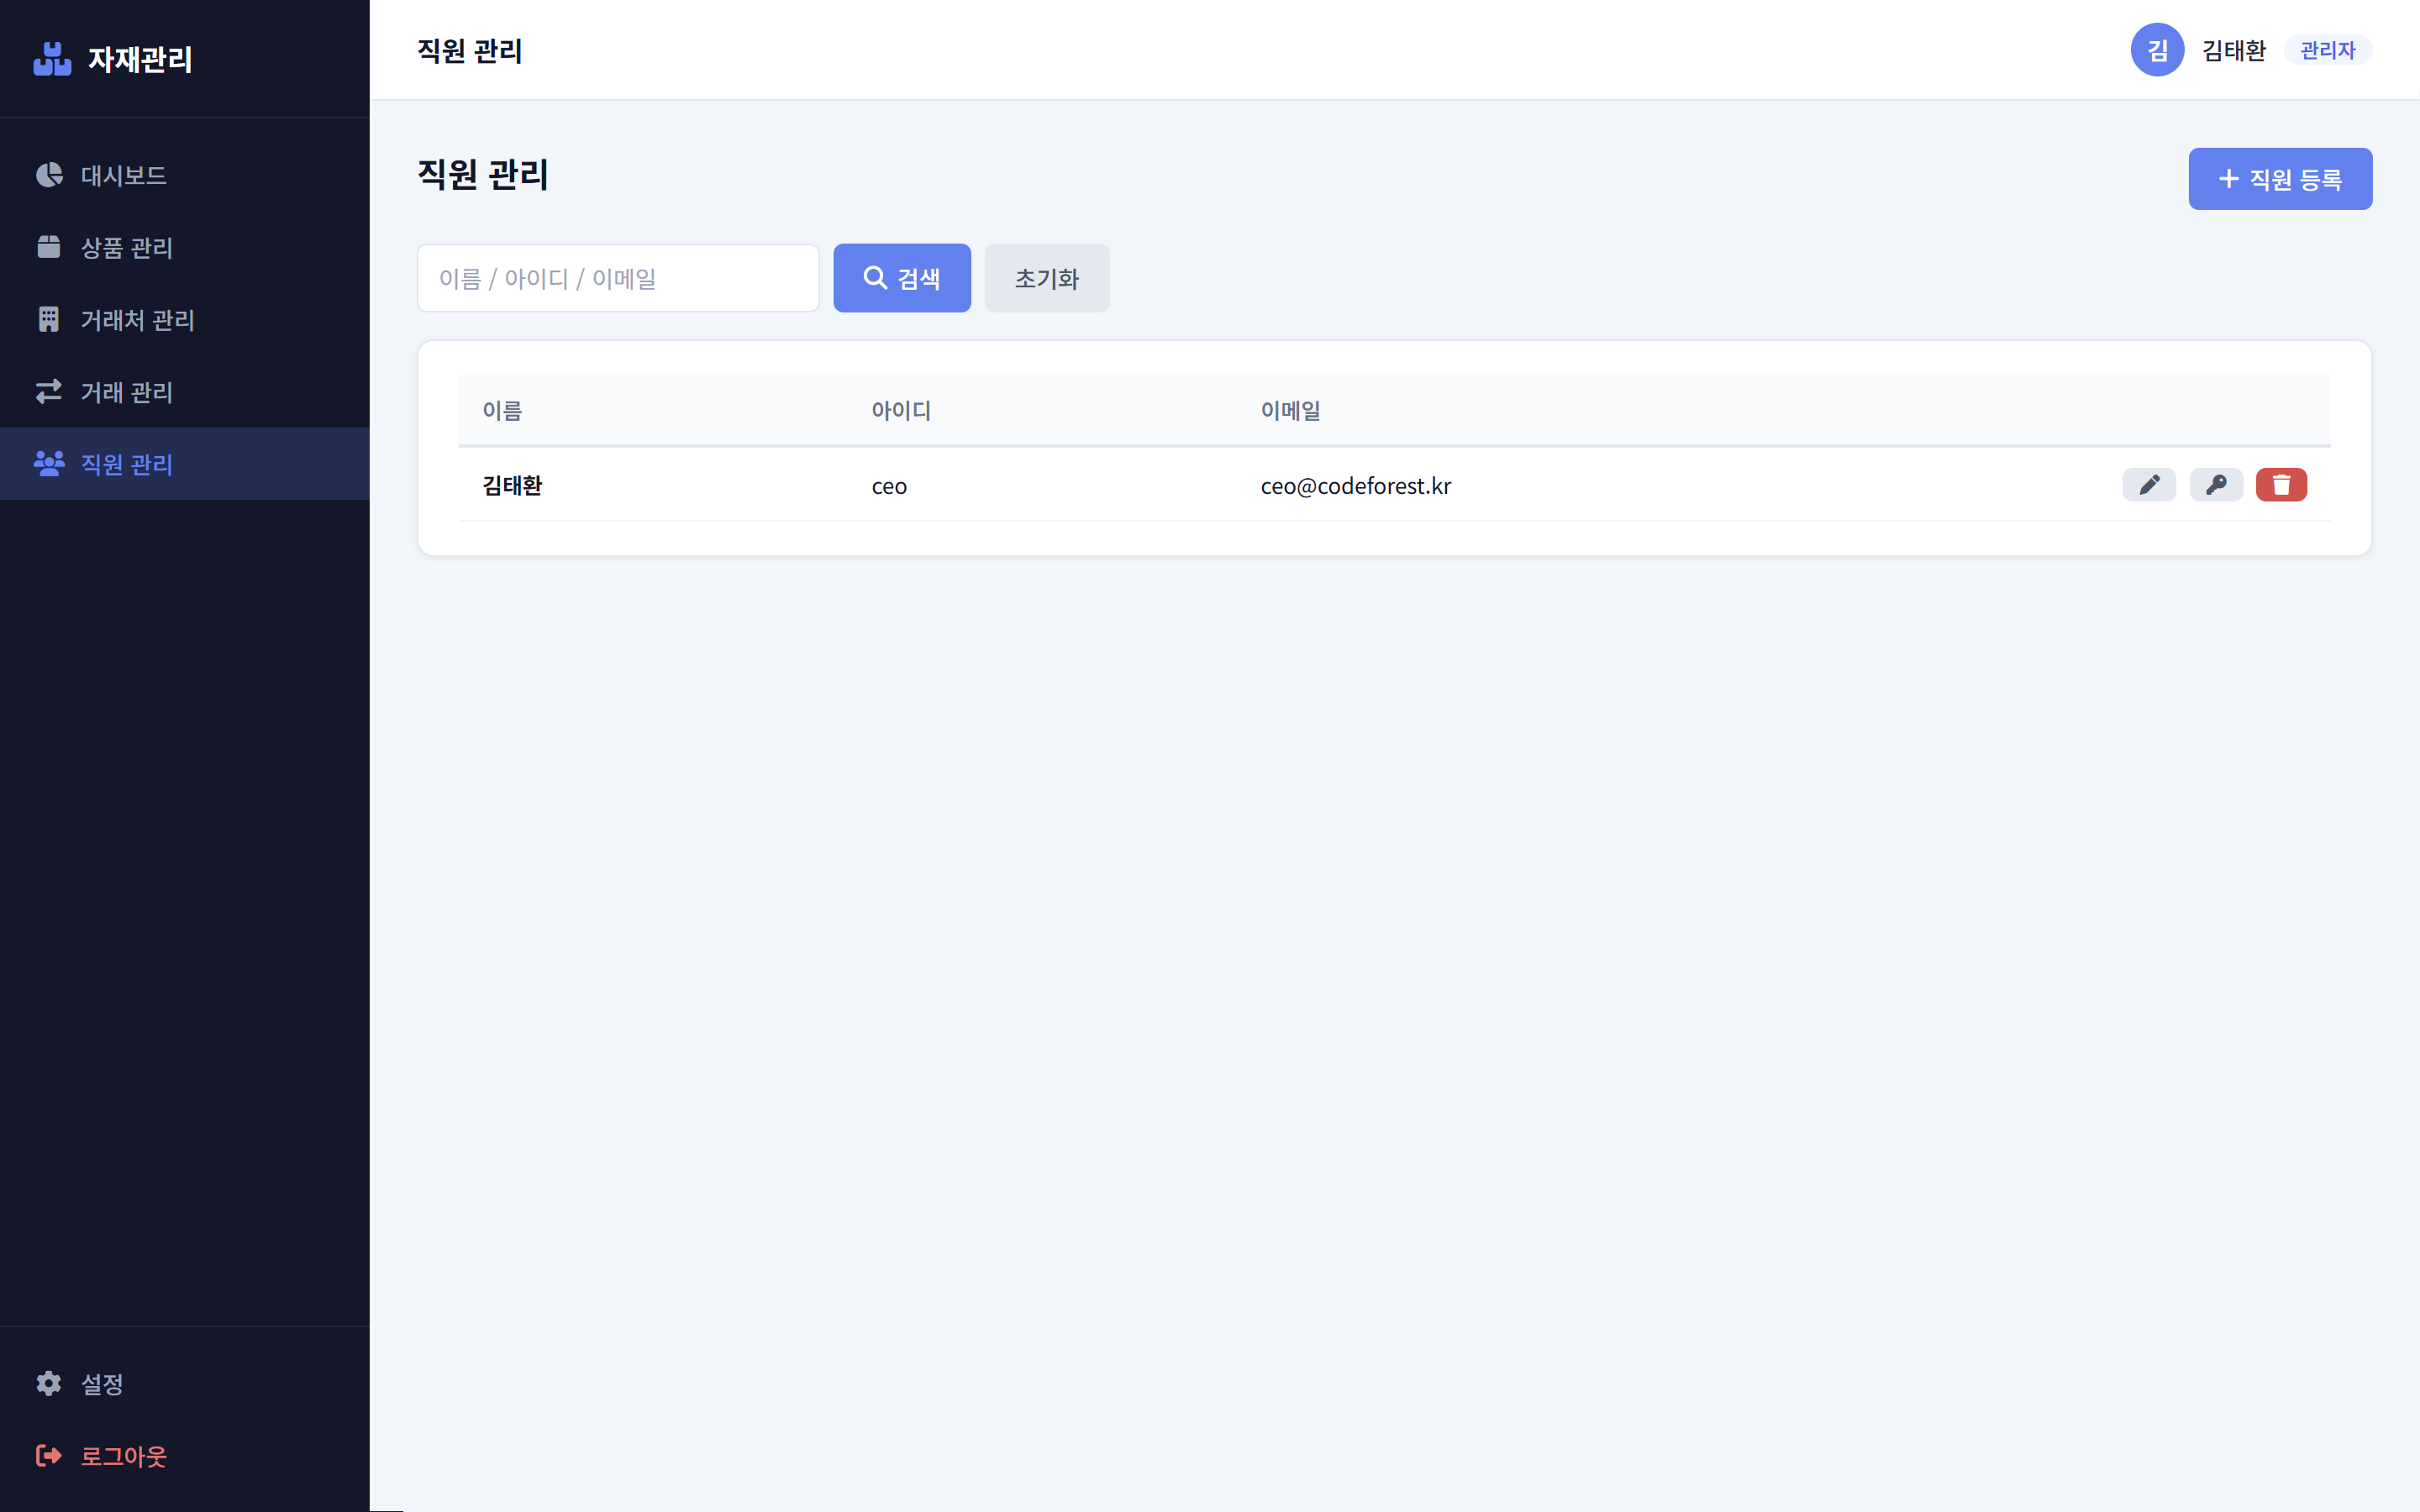This screenshot has height=1512, width=2420.
Task: Delete 김태환 with red trash icon
Action: point(2282,485)
